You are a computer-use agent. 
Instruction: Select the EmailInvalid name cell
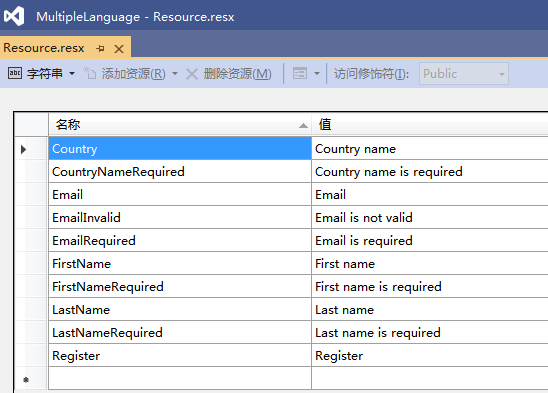[x=180, y=217]
